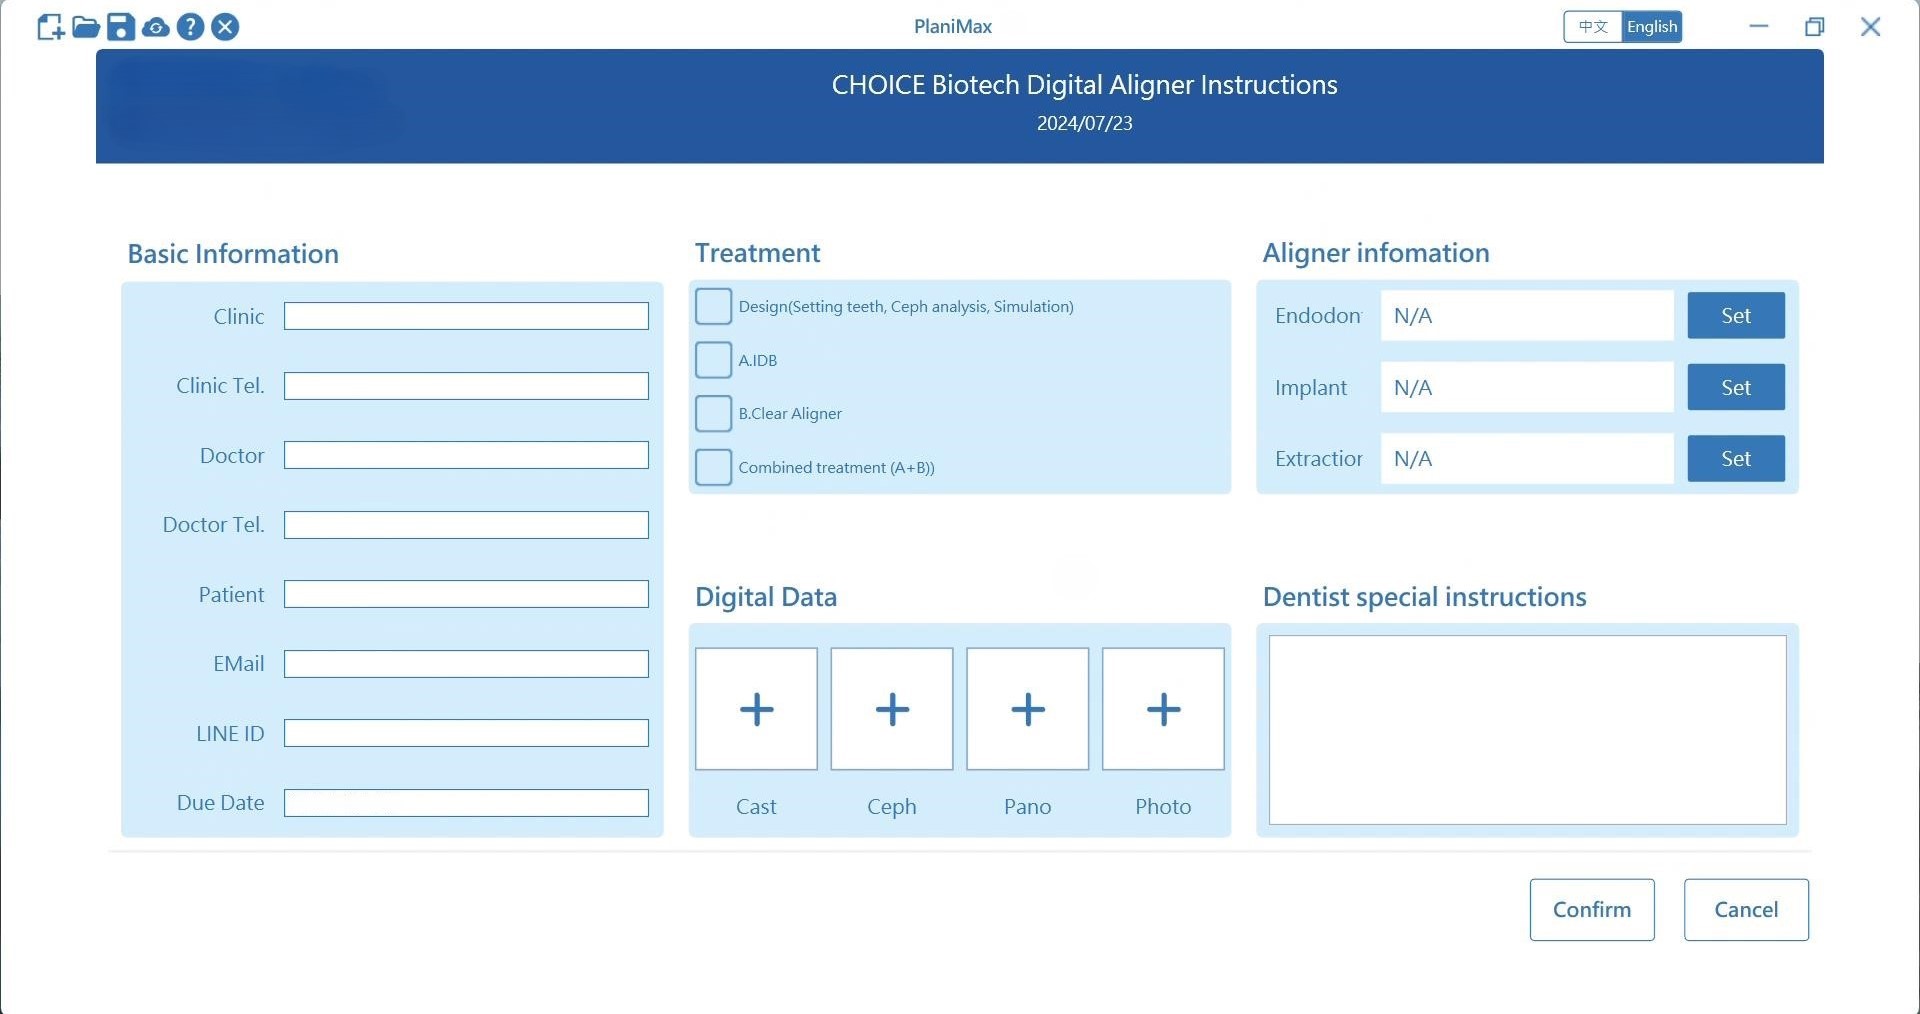Click Set button for Extraction
Image resolution: width=1920 pixels, height=1014 pixels.
click(x=1736, y=459)
